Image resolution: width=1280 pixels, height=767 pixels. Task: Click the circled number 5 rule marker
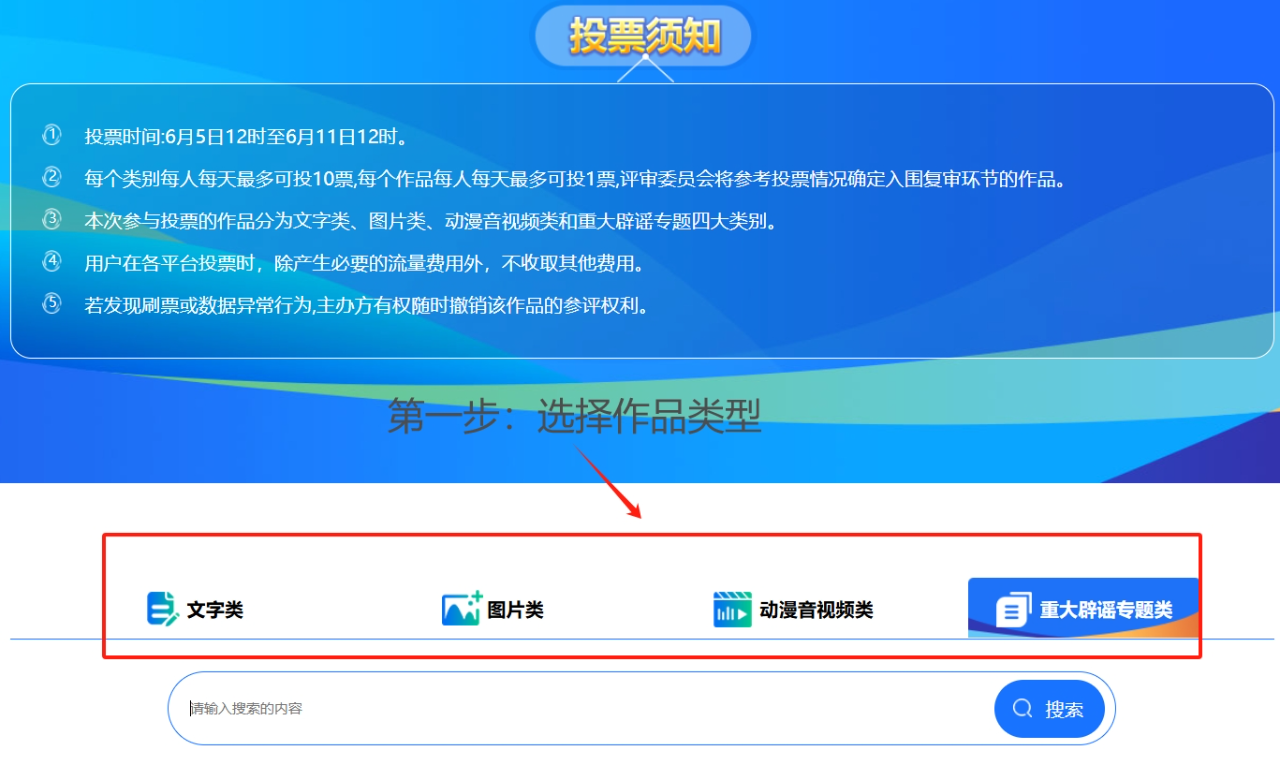(52, 304)
